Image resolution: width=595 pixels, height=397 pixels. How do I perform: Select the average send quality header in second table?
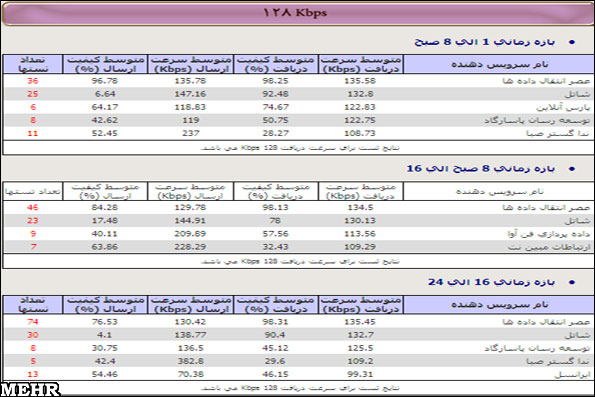click(x=105, y=191)
